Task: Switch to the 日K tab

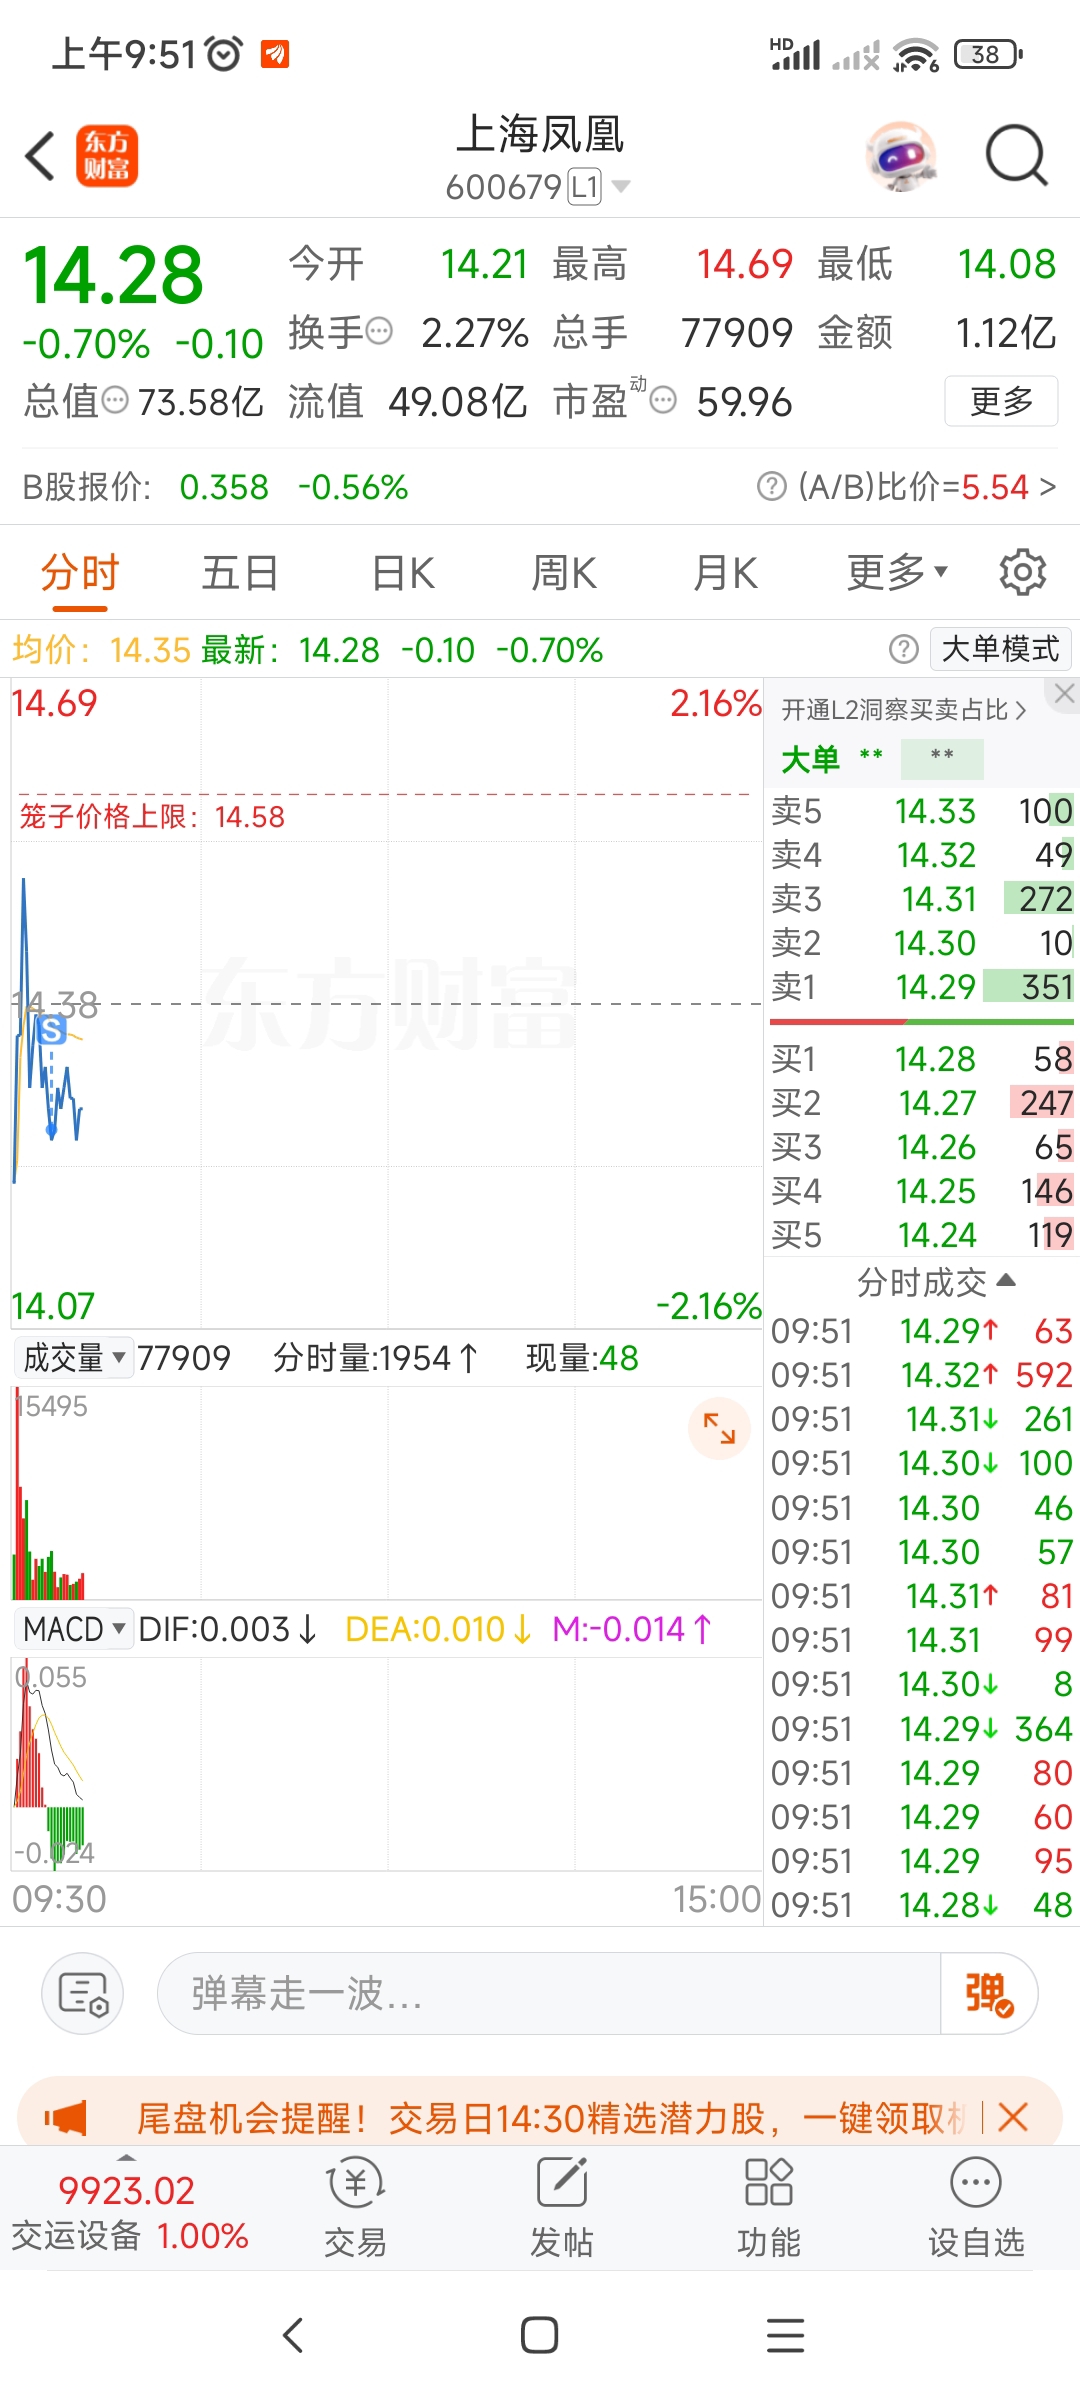Action: tap(403, 574)
